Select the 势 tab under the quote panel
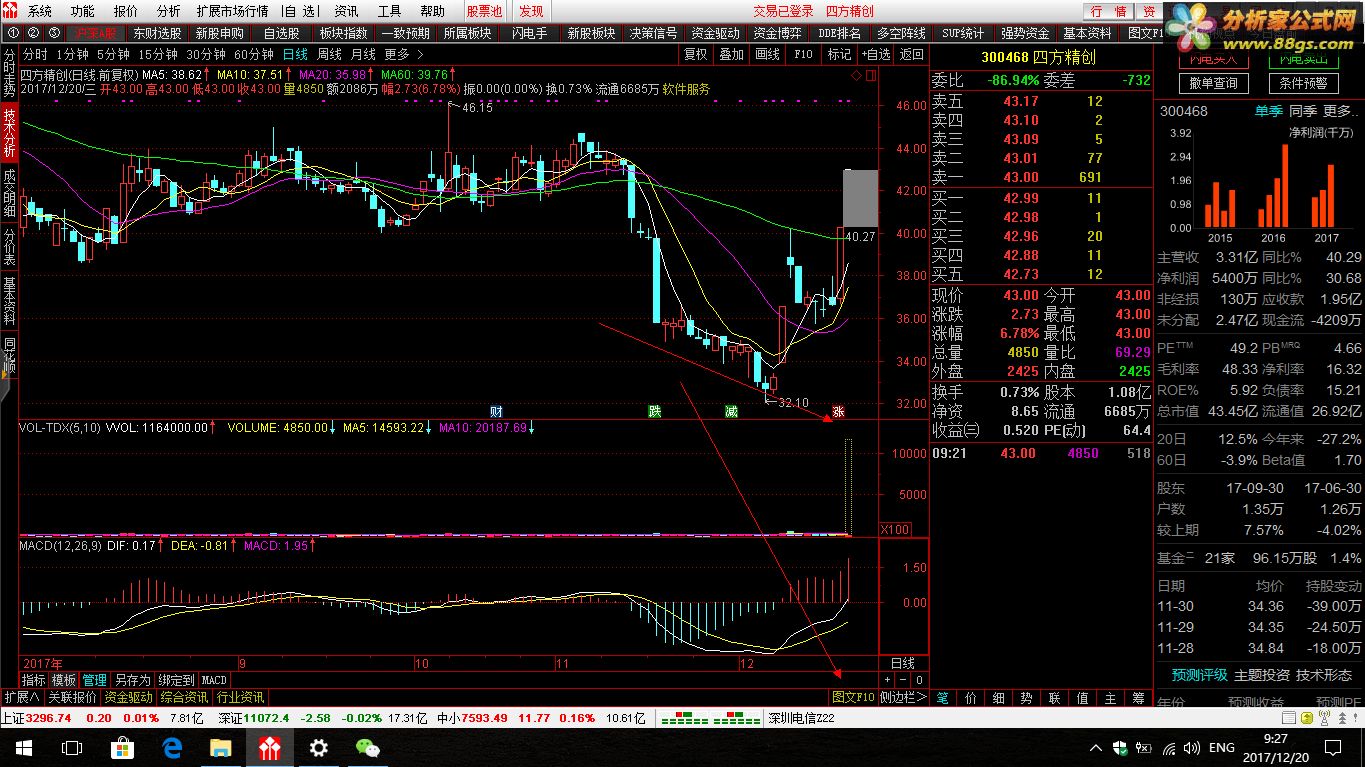Screen dimensions: 1365x767 point(1026,698)
